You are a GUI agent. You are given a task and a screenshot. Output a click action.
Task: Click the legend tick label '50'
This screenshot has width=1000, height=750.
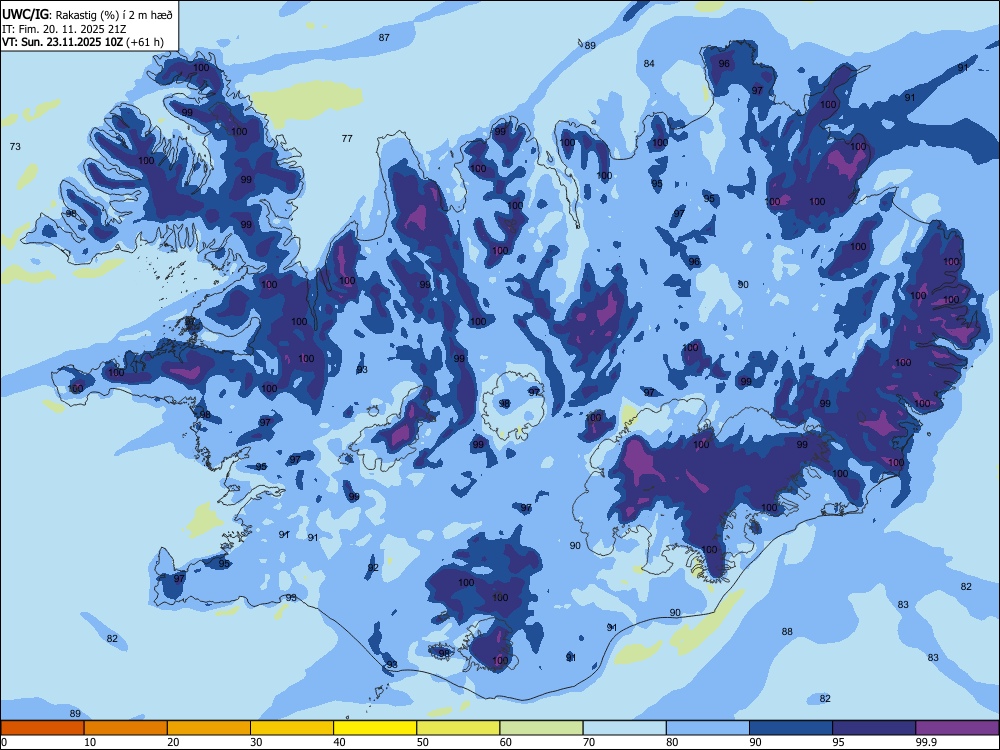[x=423, y=742]
